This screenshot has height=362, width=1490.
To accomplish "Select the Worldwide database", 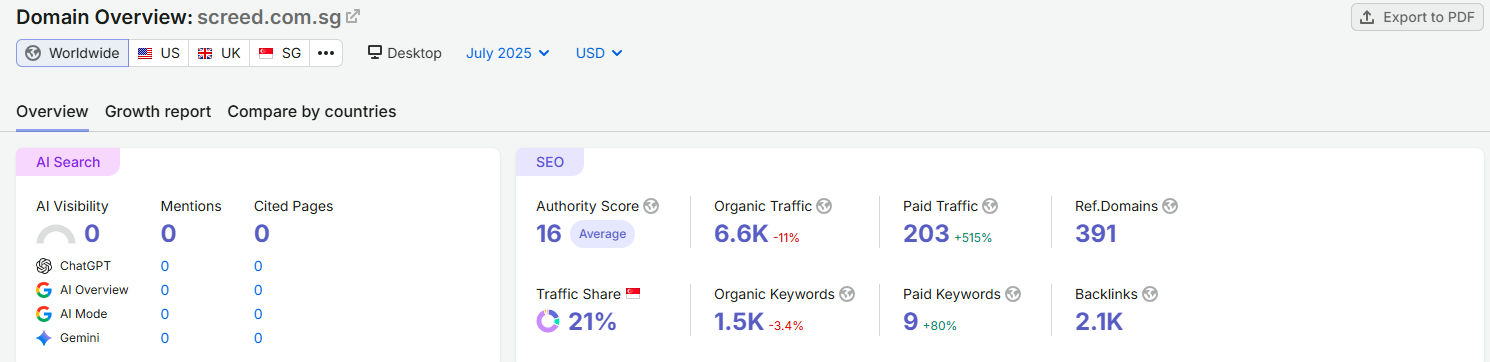I will (72, 53).
